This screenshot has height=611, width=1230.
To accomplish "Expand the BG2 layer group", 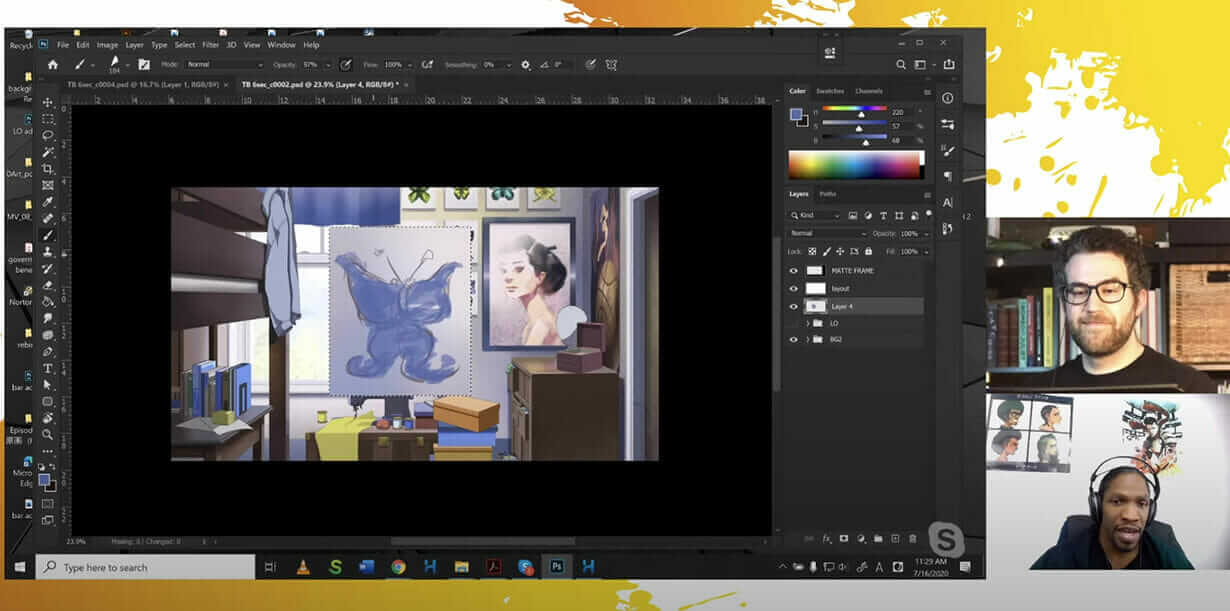I will pyautogui.click(x=807, y=339).
